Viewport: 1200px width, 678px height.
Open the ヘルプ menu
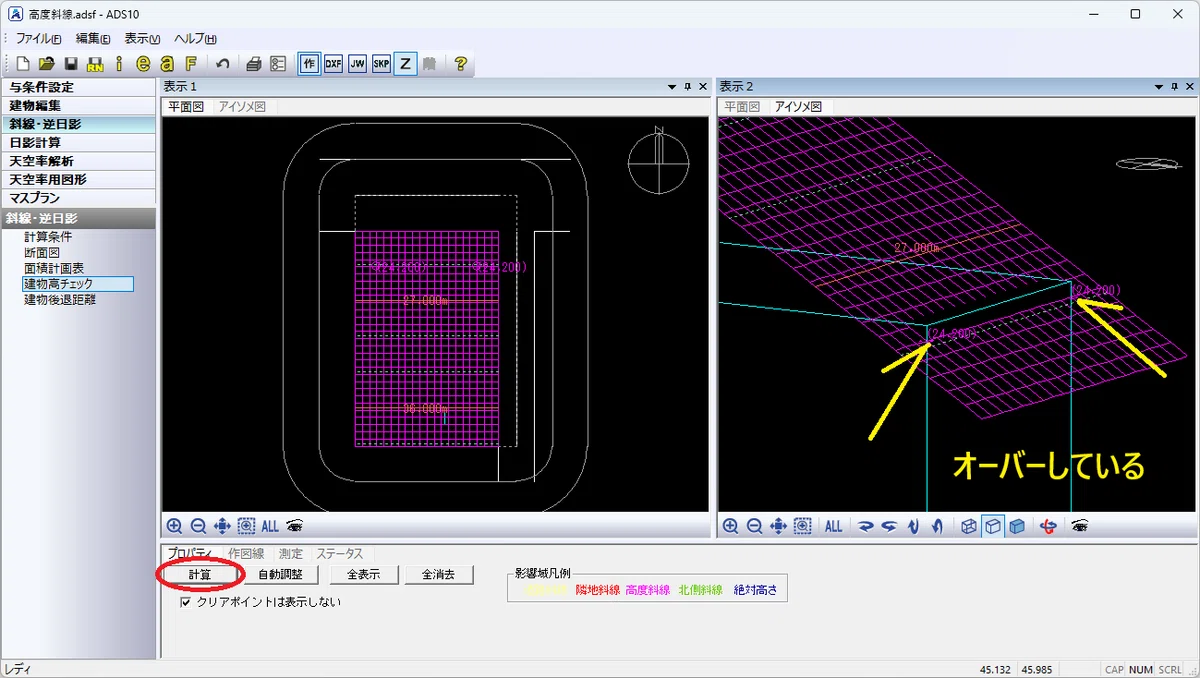195,38
